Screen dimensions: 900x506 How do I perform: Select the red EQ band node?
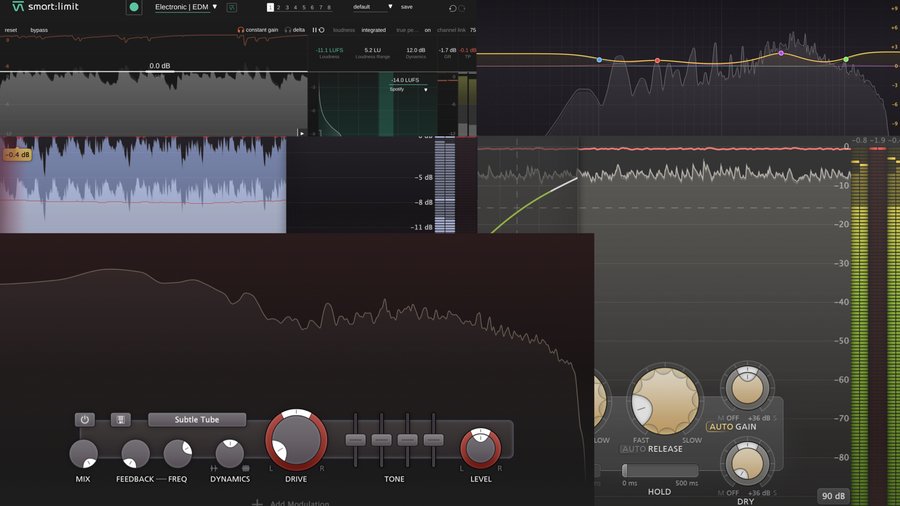pos(657,60)
